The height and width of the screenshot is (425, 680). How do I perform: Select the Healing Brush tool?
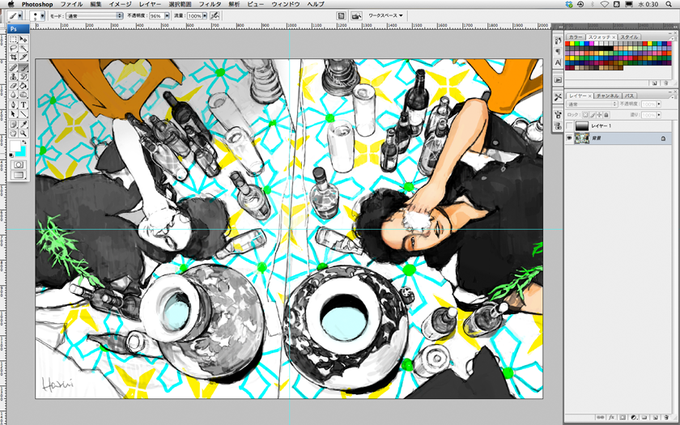tap(14, 68)
